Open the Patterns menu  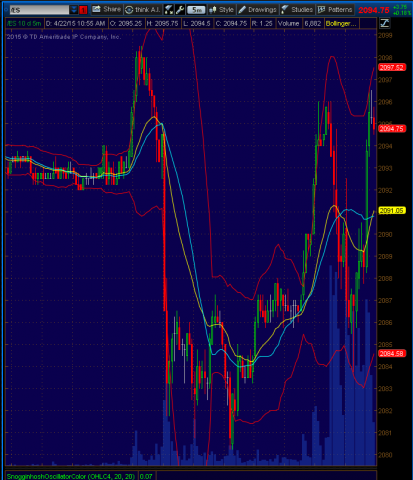(x=335, y=10)
